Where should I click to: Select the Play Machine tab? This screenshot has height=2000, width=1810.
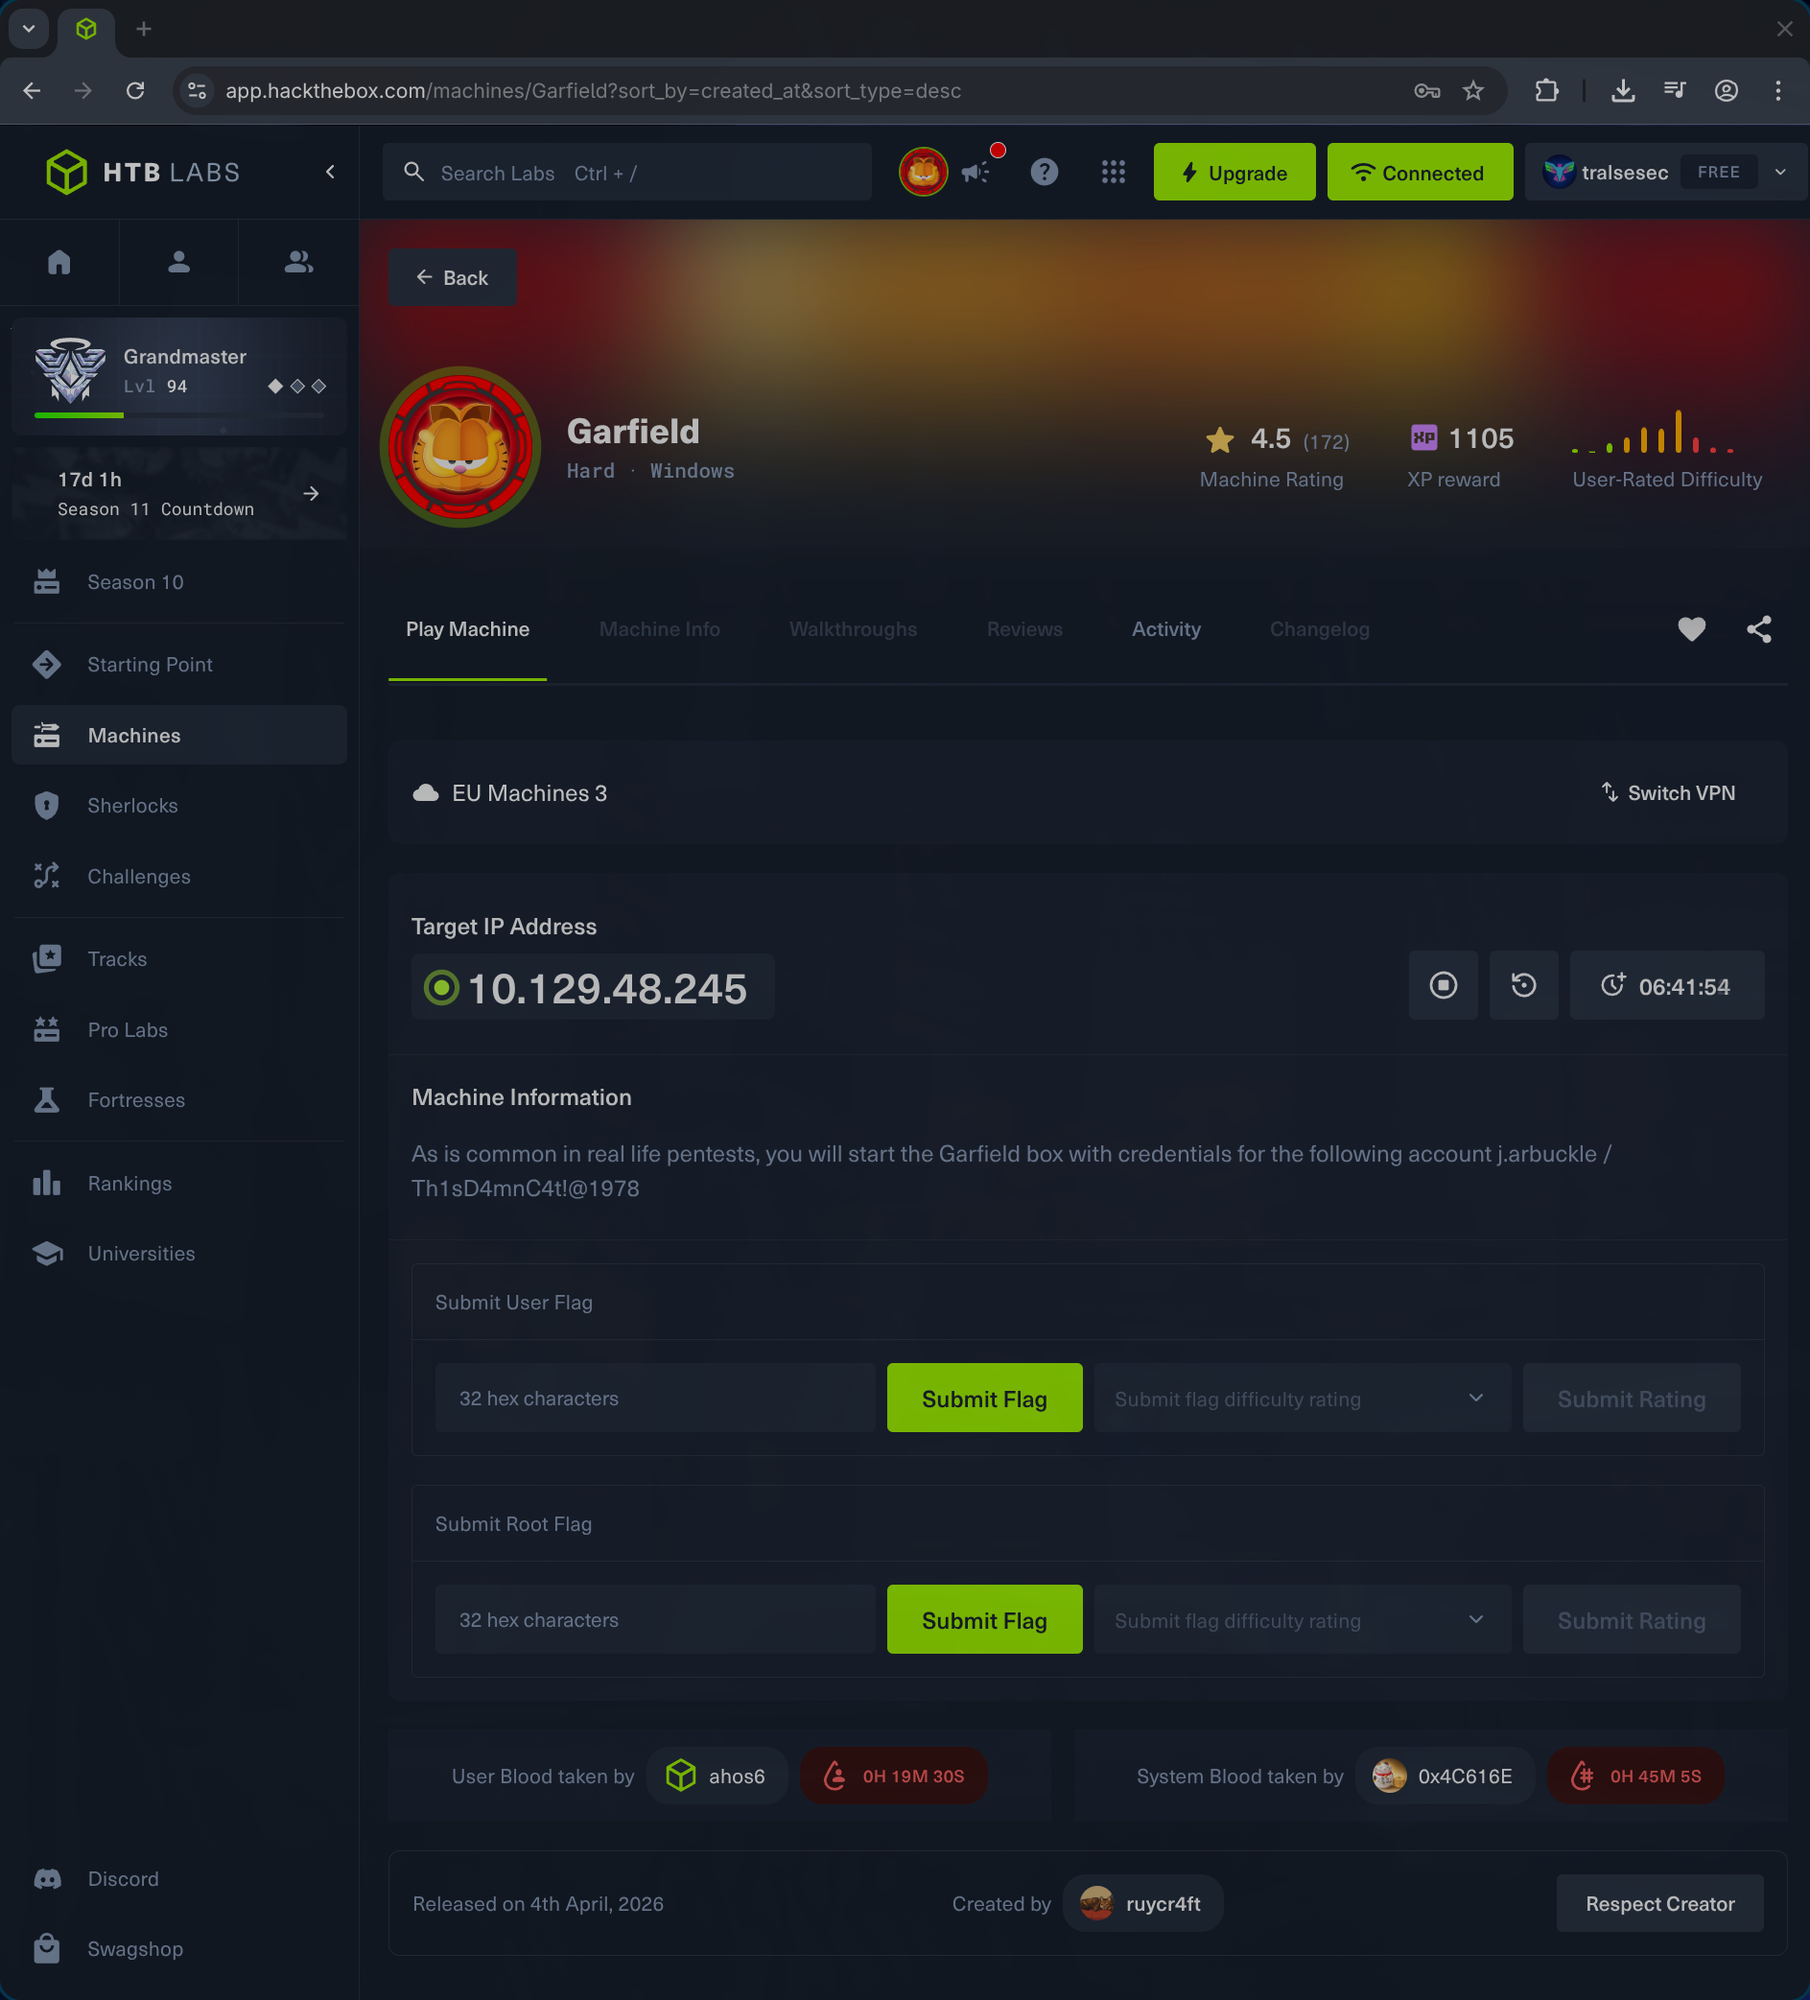467,629
